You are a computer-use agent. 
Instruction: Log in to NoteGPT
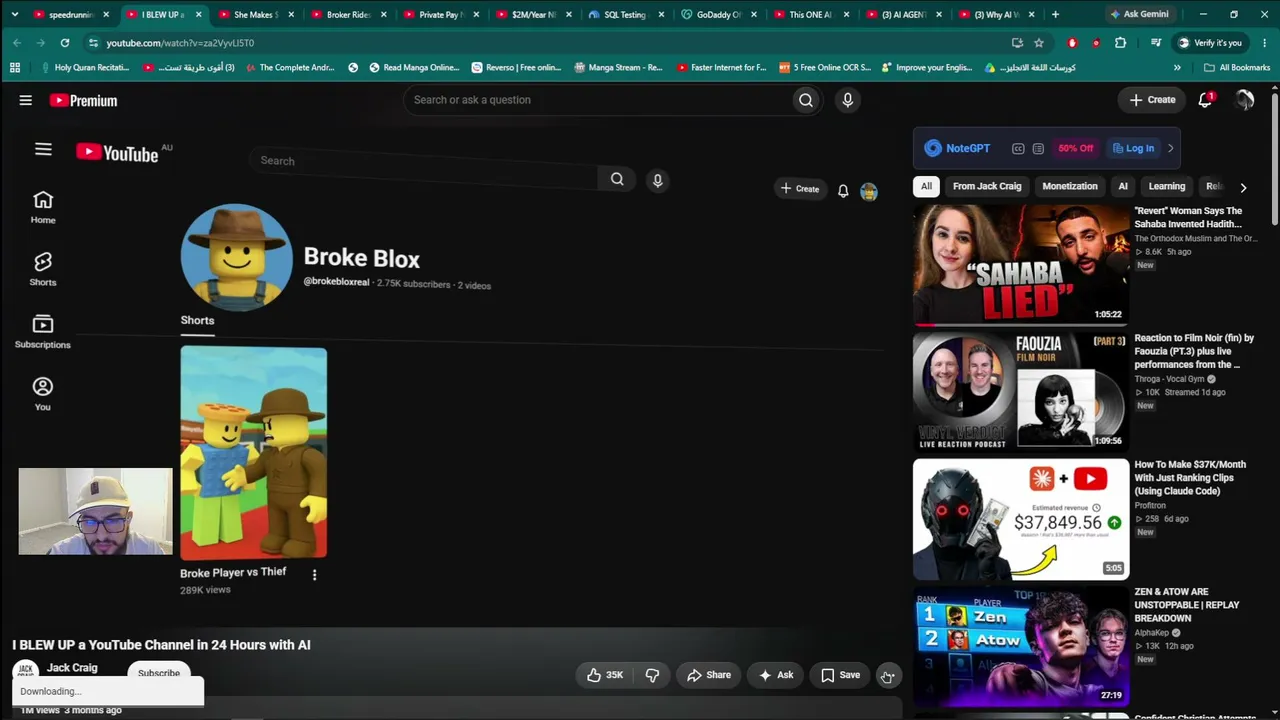[1133, 148]
